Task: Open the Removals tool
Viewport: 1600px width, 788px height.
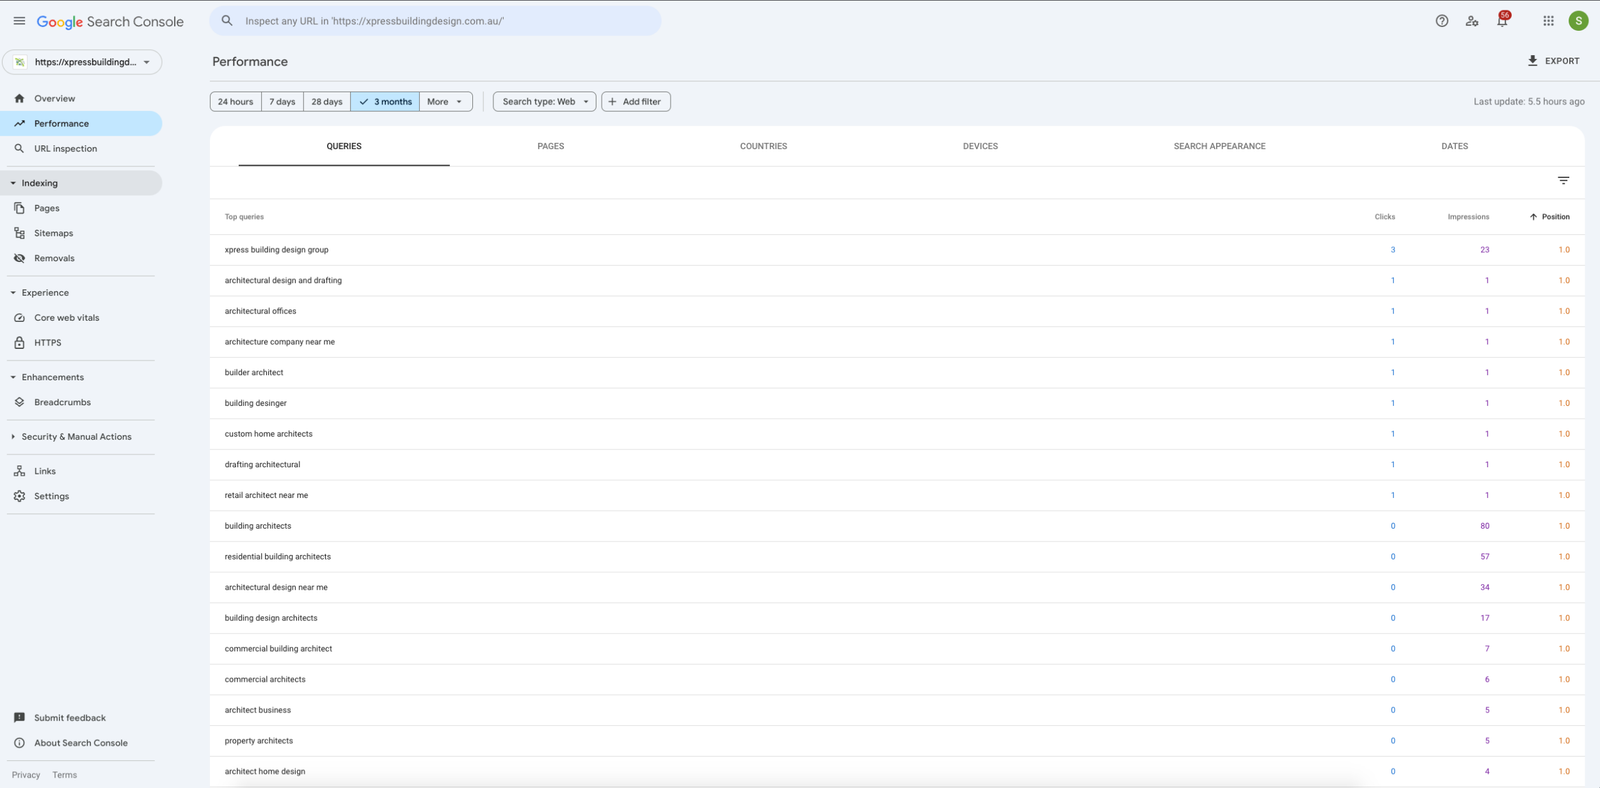Action: (x=54, y=258)
